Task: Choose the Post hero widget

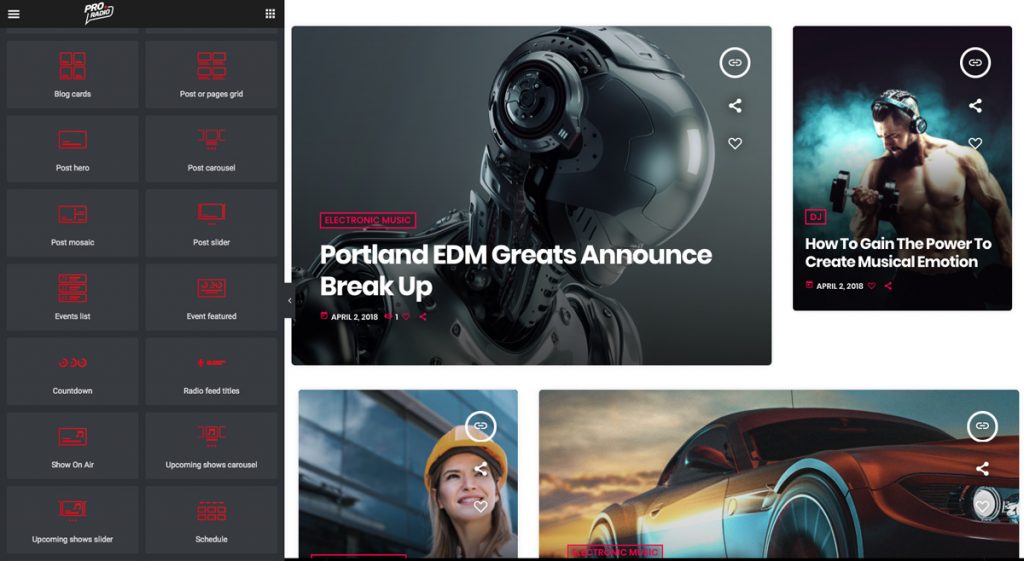Action: (72, 149)
